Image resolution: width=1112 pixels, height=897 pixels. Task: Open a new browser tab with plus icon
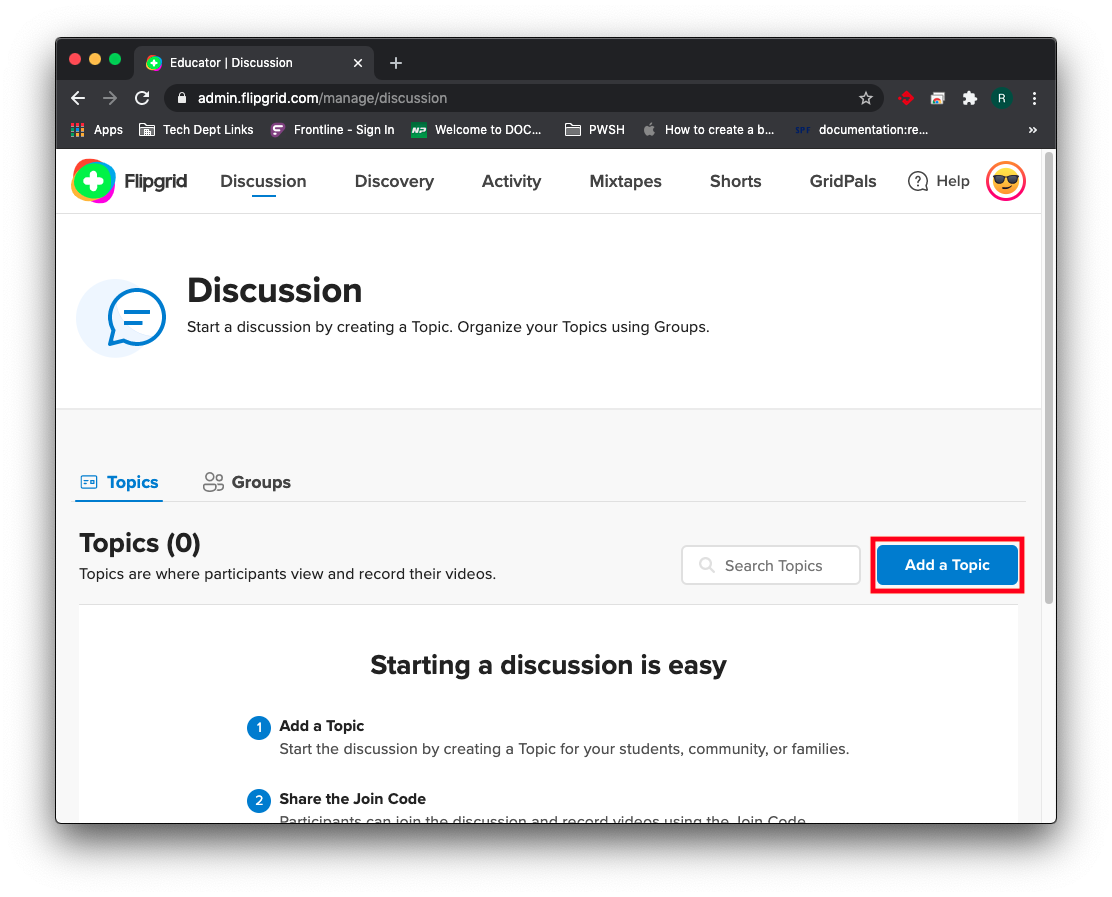click(396, 63)
